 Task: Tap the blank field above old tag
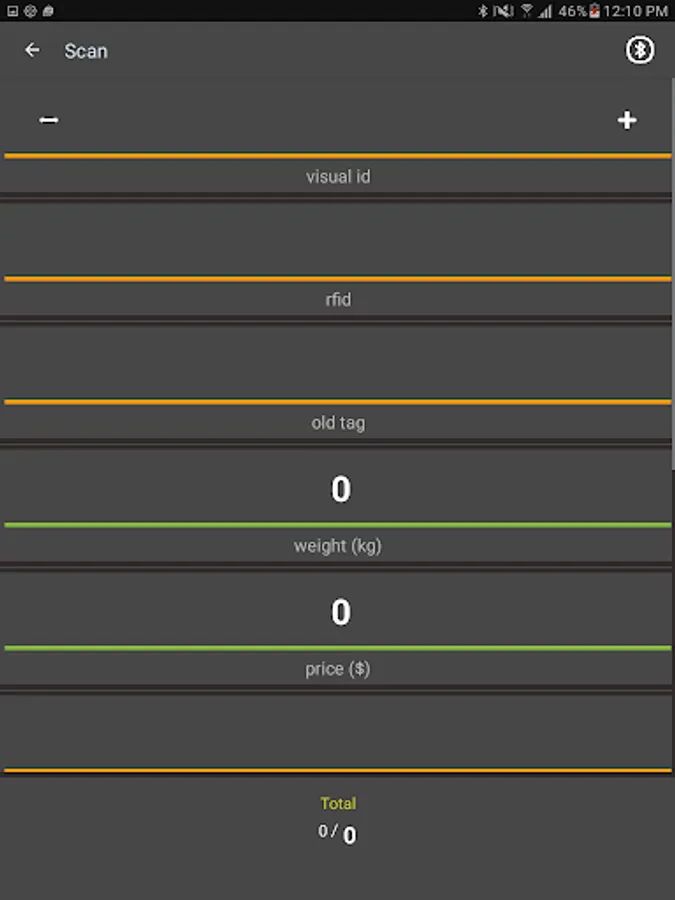click(338, 362)
